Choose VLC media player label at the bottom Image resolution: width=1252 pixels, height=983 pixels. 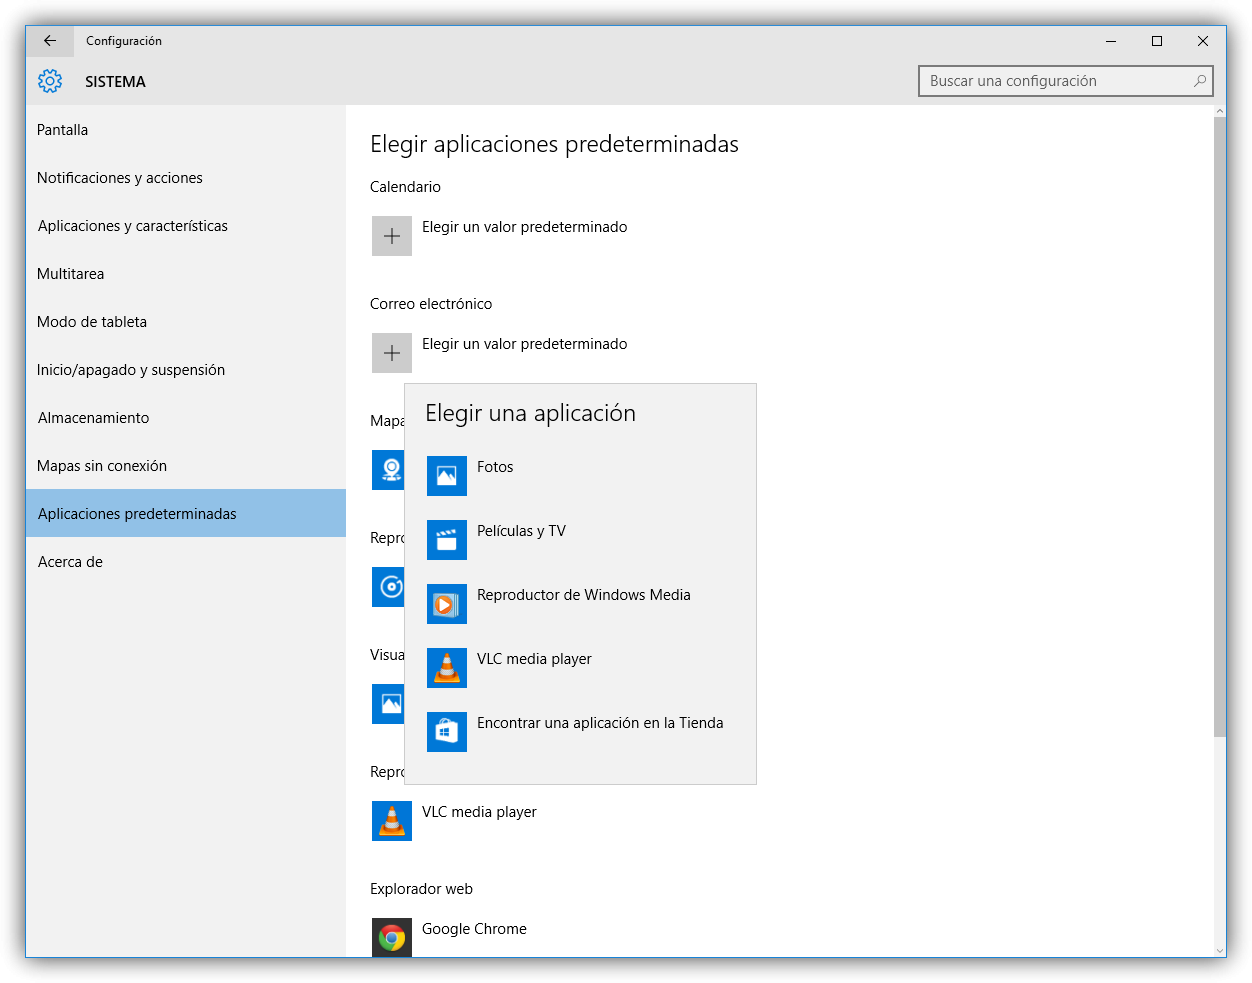click(x=479, y=812)
